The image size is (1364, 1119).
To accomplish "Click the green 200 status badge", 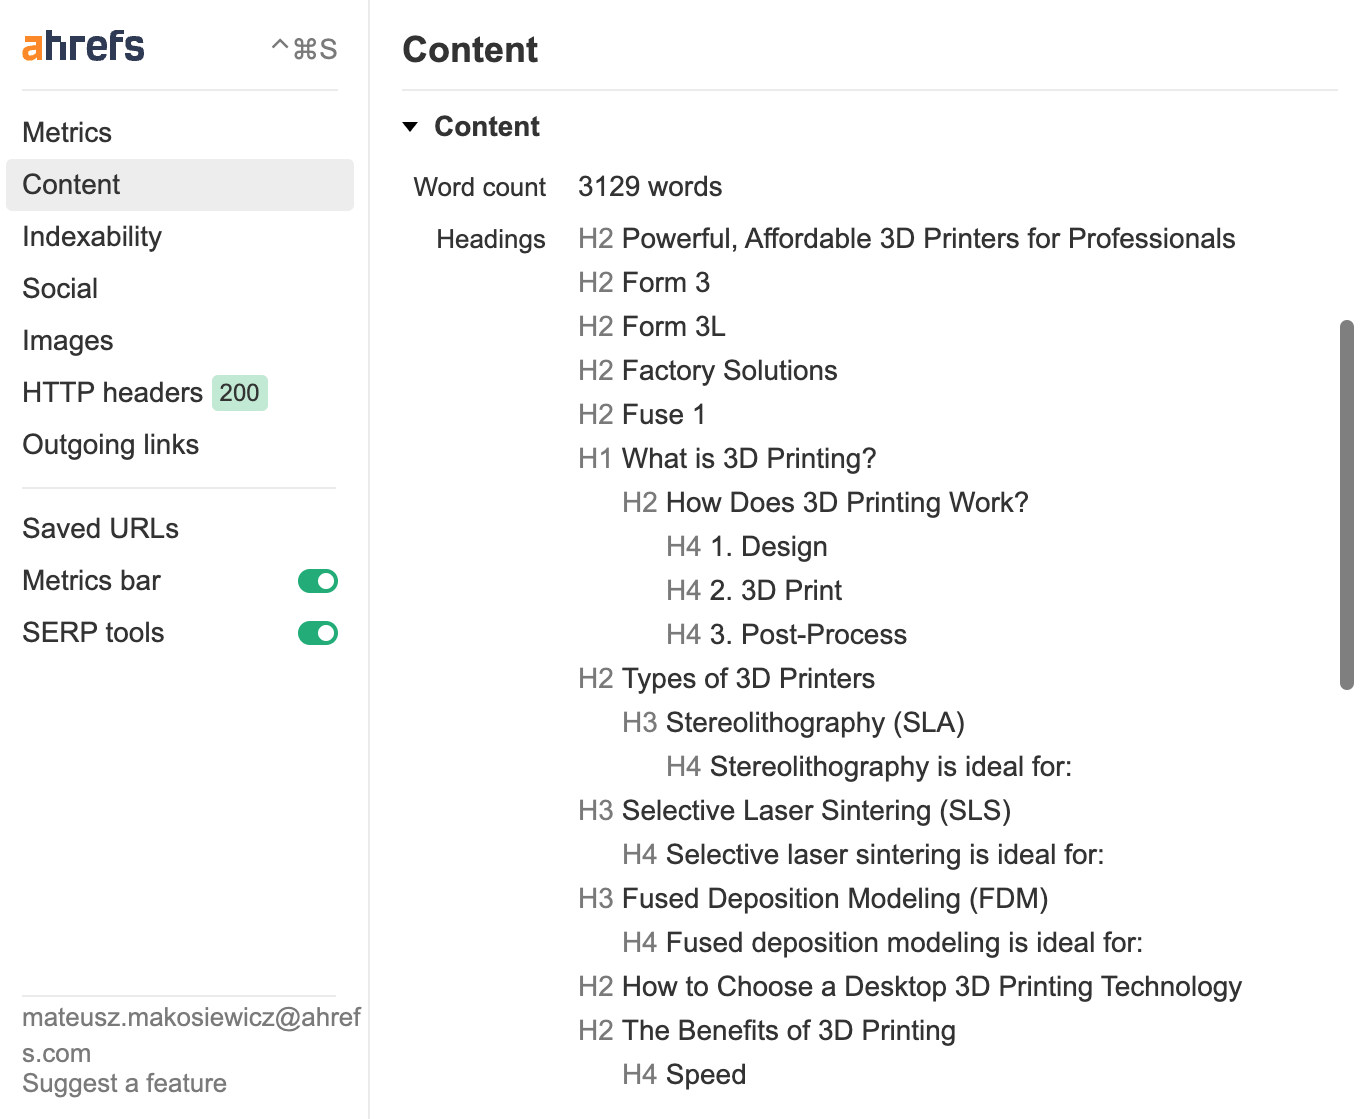I will point(239,393).
